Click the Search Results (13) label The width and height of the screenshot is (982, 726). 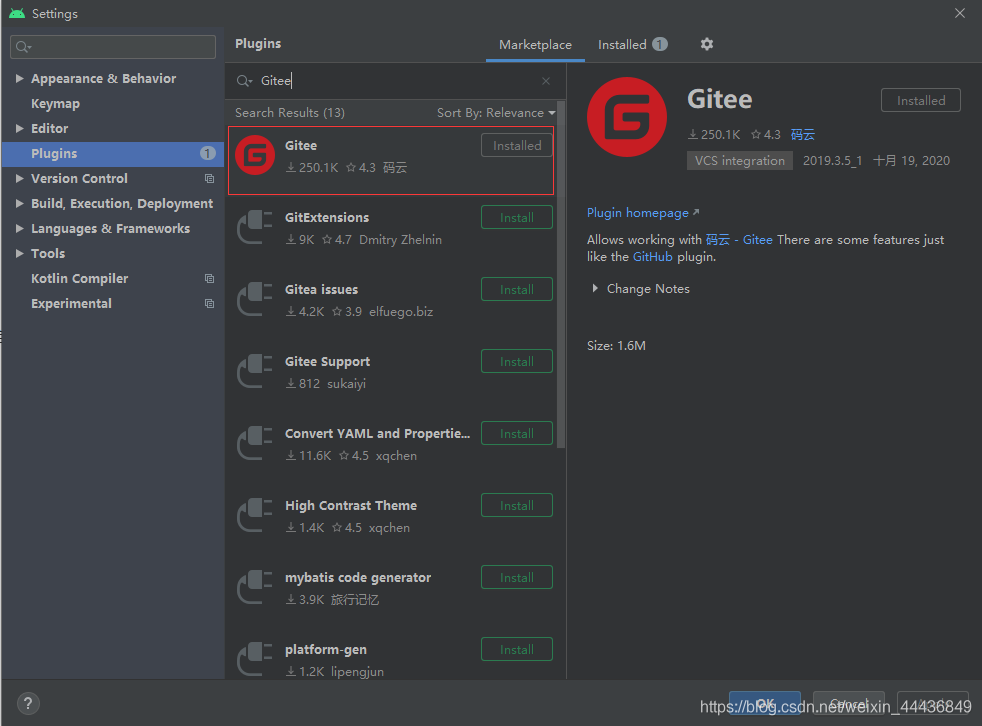click(289, 113)
